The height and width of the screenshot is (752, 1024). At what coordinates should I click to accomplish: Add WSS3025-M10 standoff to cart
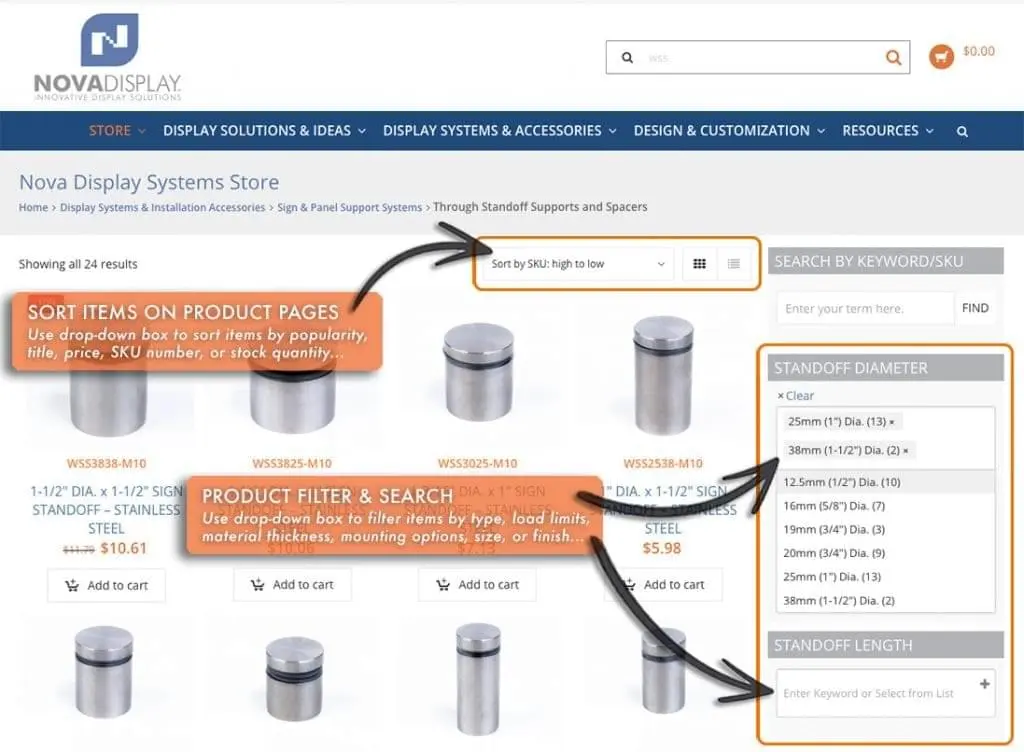click(x=477, y=585)
